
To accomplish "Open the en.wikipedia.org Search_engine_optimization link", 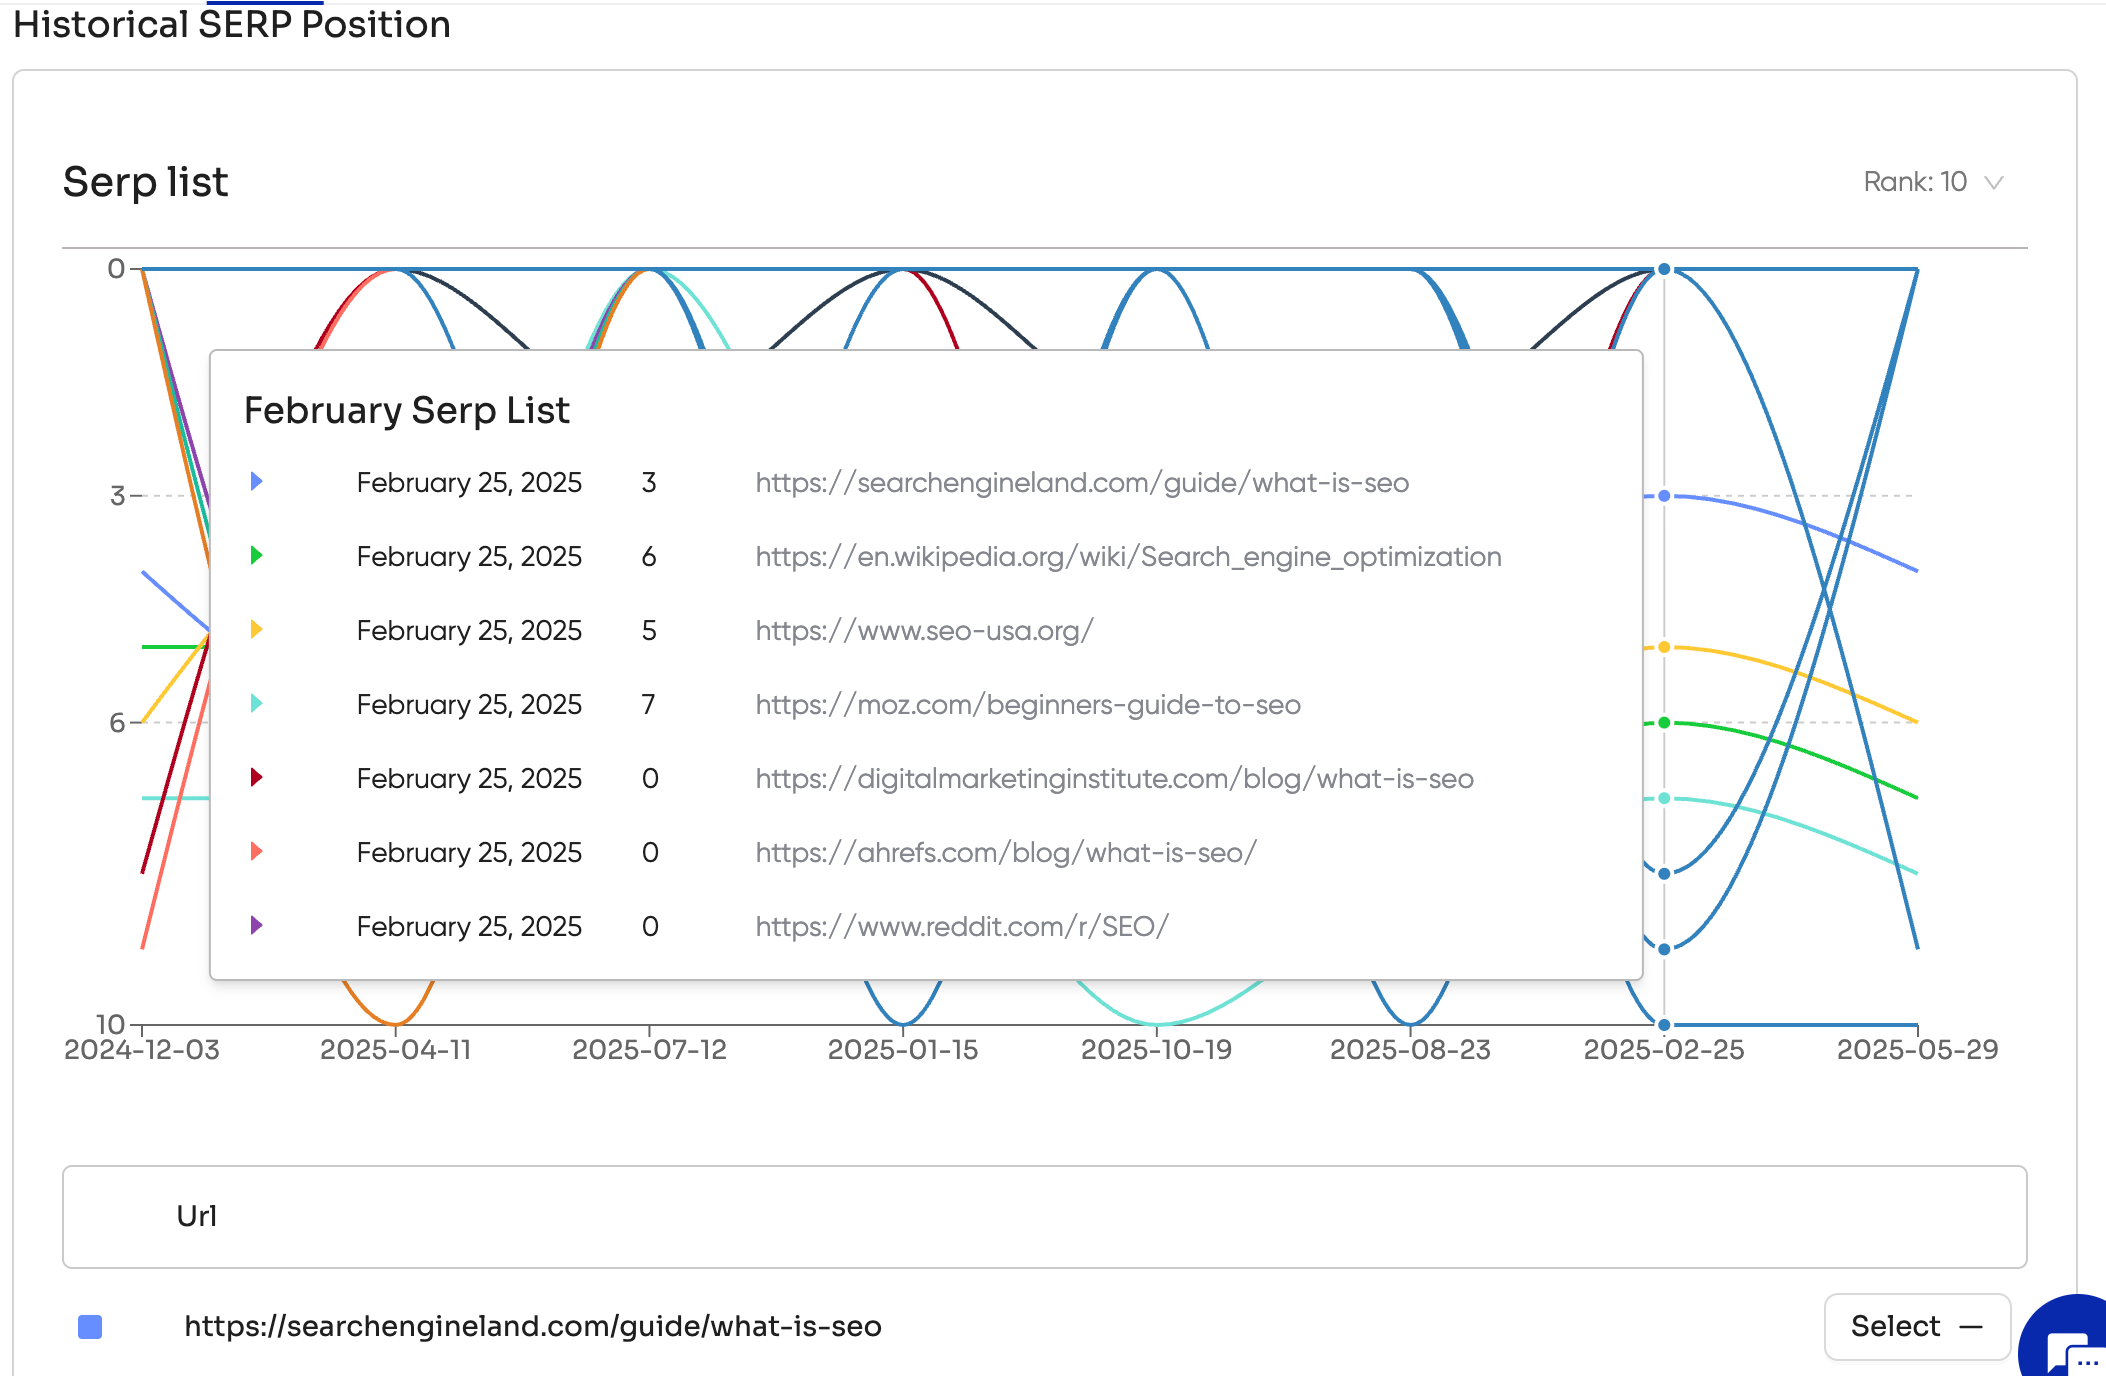I will click(x=1128, y=557).
